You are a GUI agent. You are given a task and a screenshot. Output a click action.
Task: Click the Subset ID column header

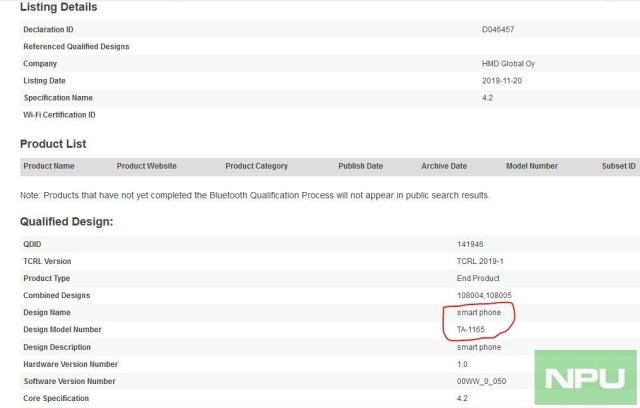click(x=618, y=166)
